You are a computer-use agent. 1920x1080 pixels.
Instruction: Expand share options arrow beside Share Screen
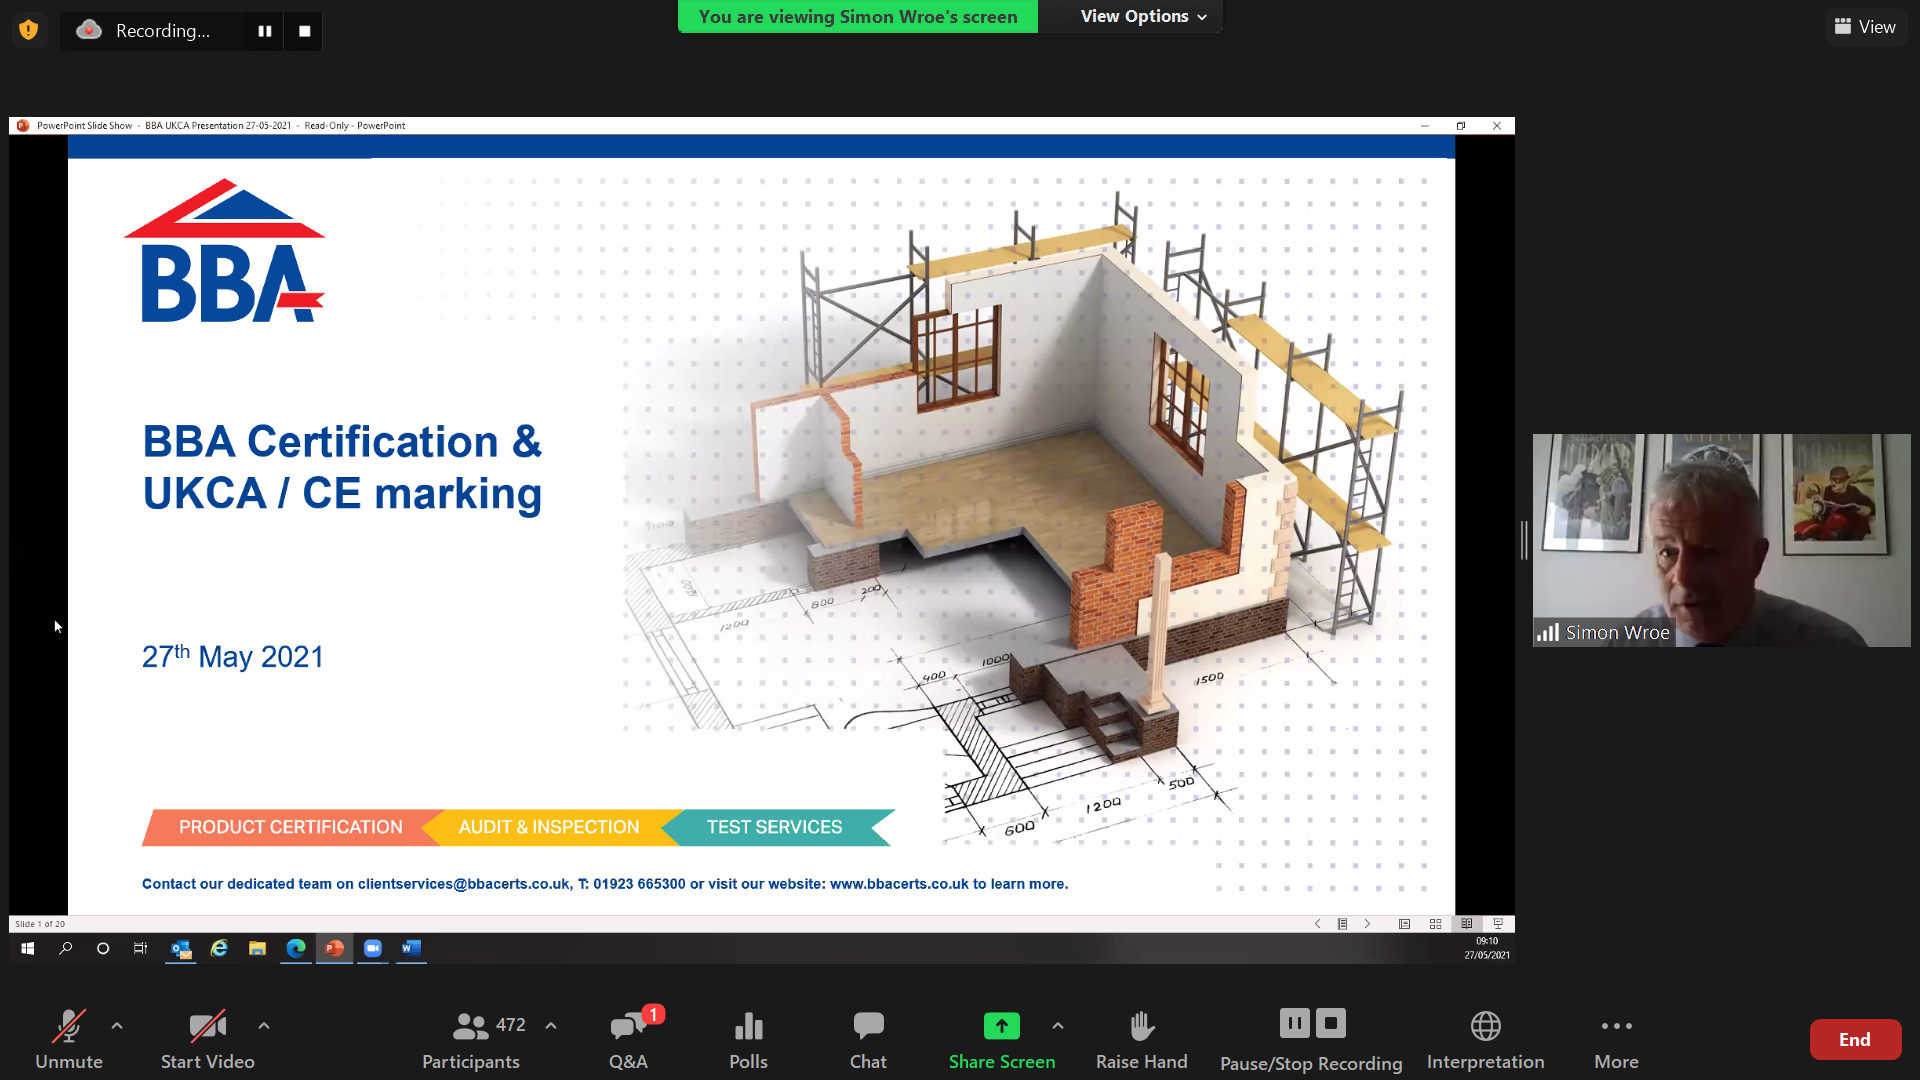pyautogui.click(x=1058, y=1025)
